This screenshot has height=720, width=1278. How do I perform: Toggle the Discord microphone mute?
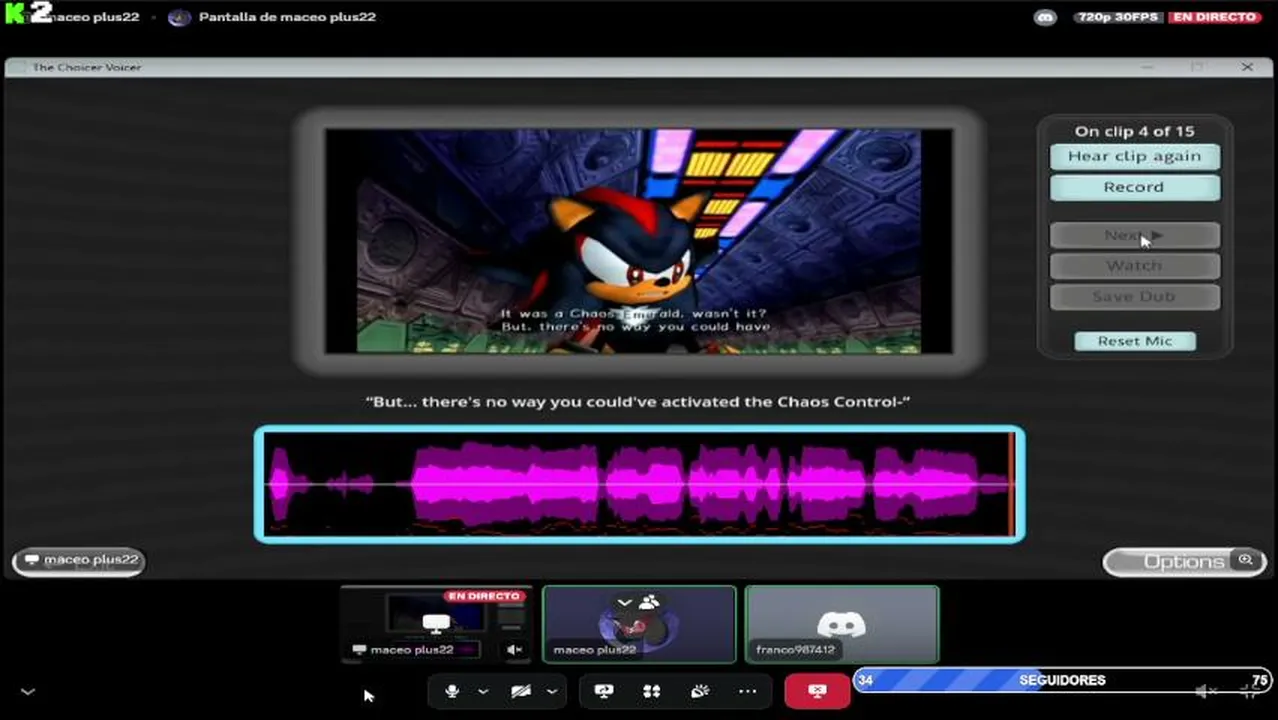(452, 691)
